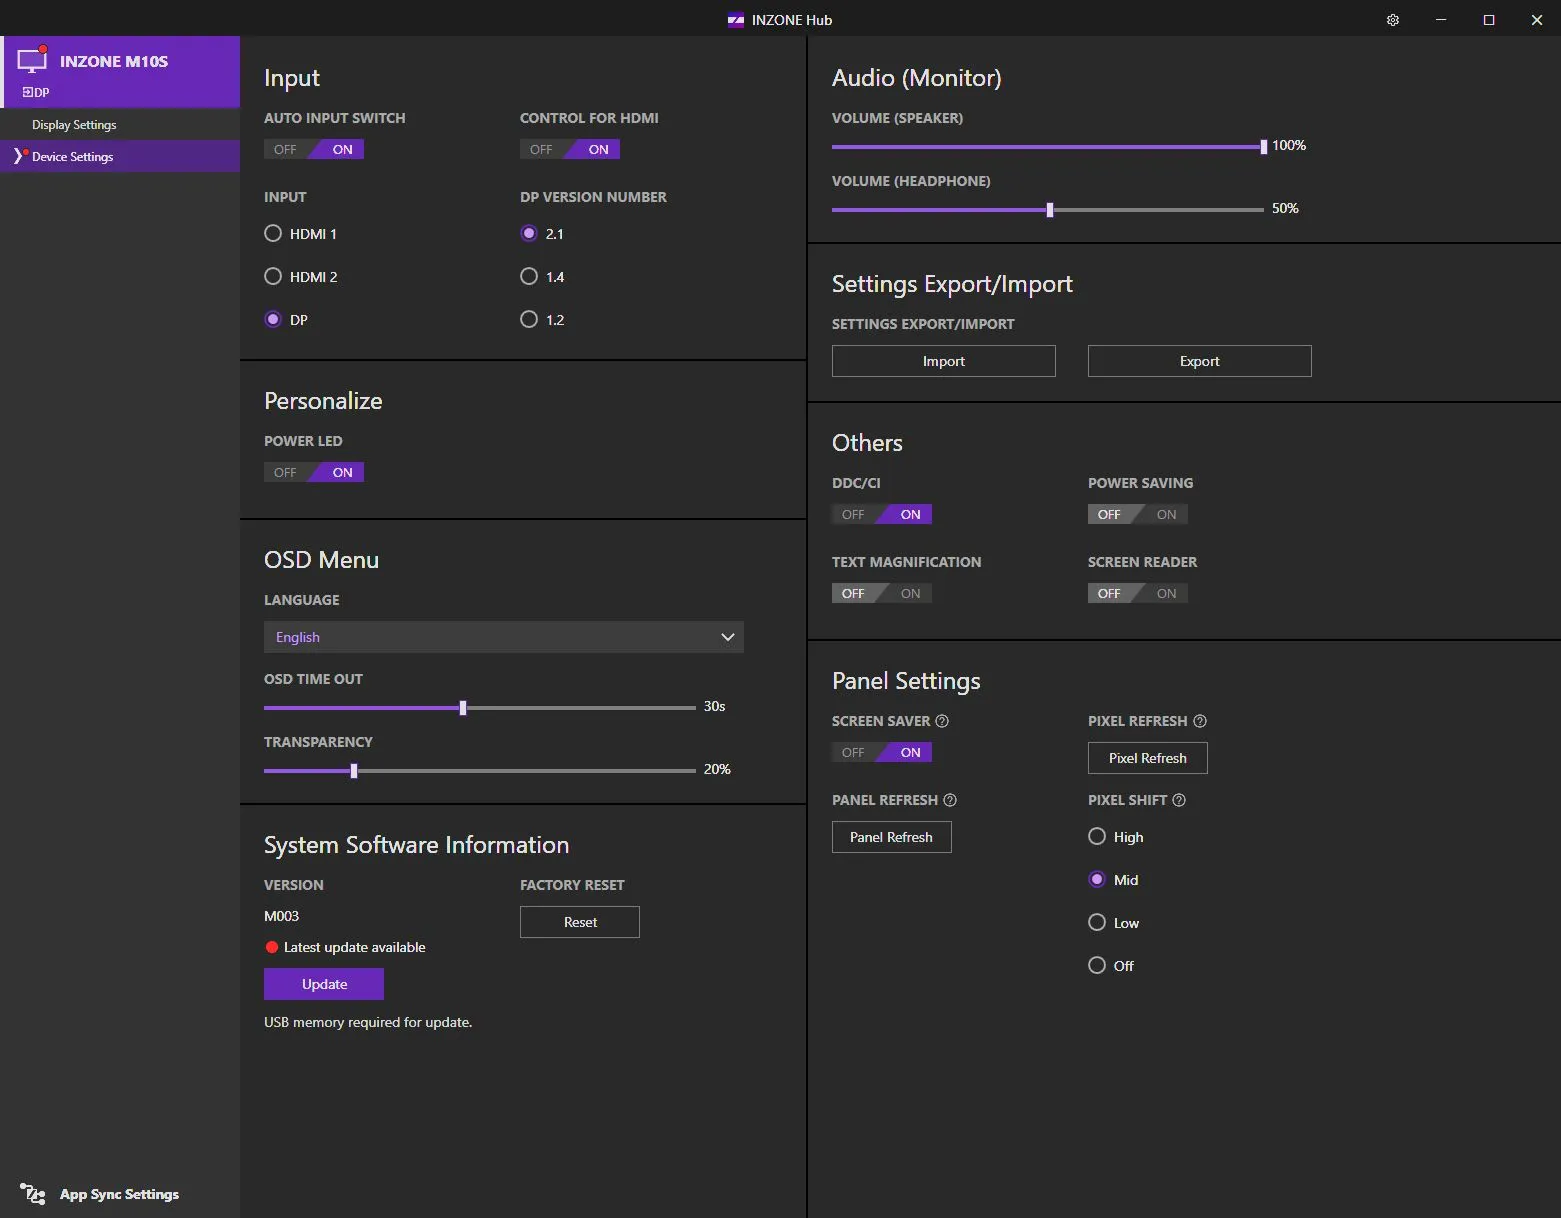Click the Pixel Refresh help icon
1561x1218 pixels.
[1200, 721]
